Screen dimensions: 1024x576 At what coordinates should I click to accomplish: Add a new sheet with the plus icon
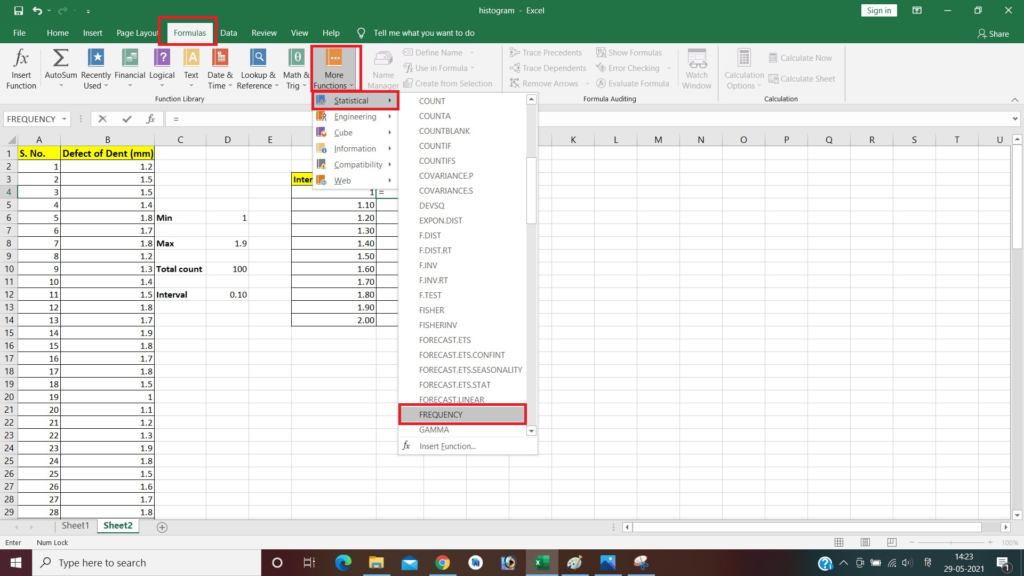pyautogui.click(x=162, y=527)
